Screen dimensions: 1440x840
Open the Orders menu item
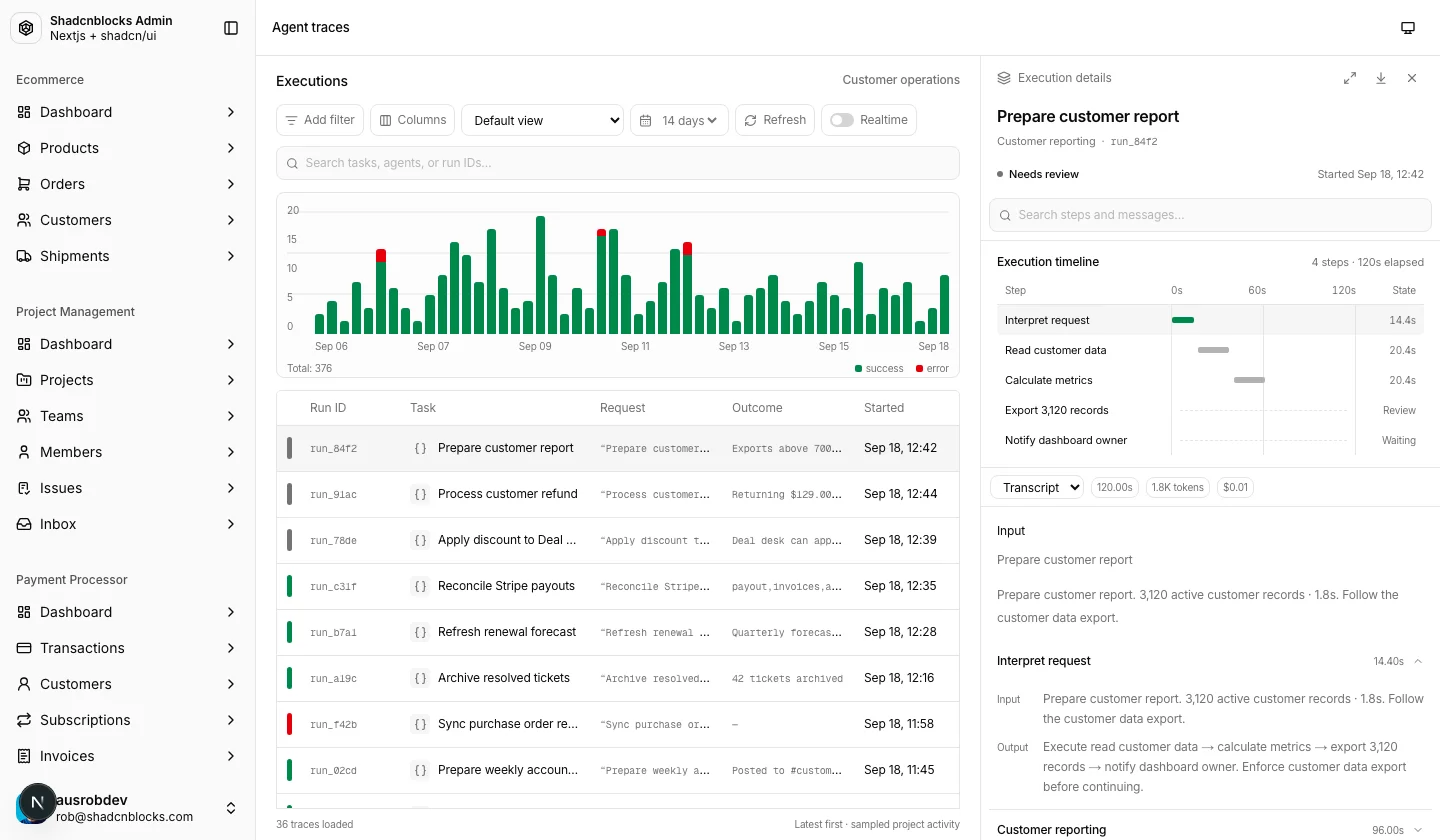pyautogui.click(x=128, y=184)
